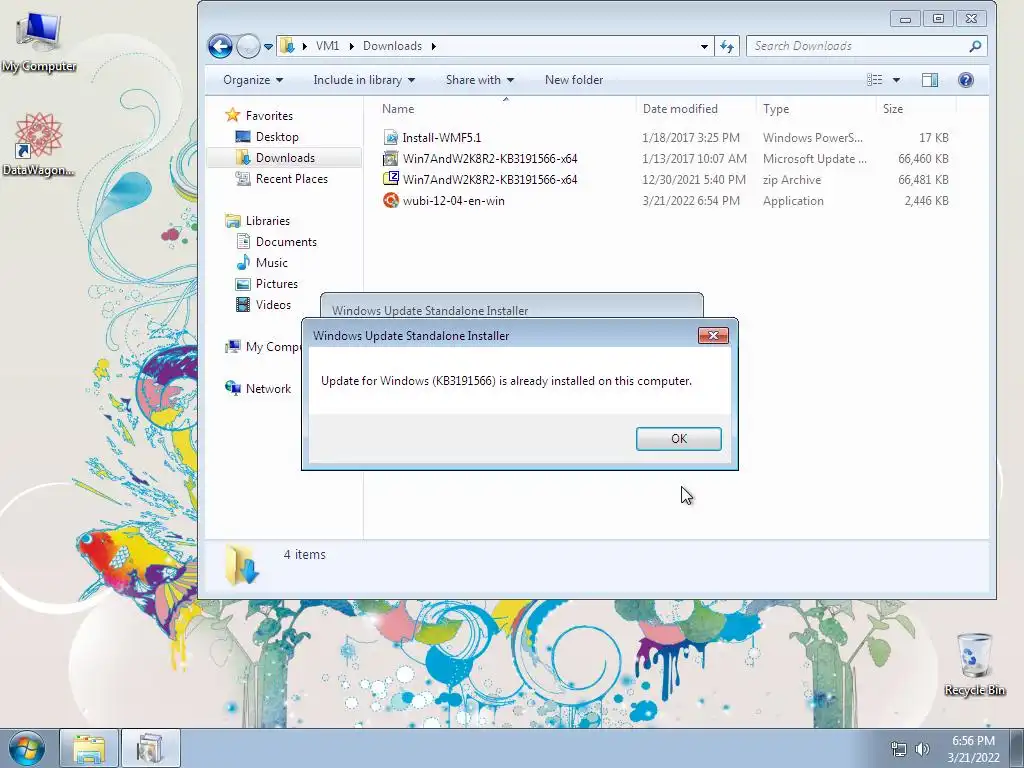
Task: Click the Forward navigation arrow
Action: pyautogui.click(x=248, y=46)
